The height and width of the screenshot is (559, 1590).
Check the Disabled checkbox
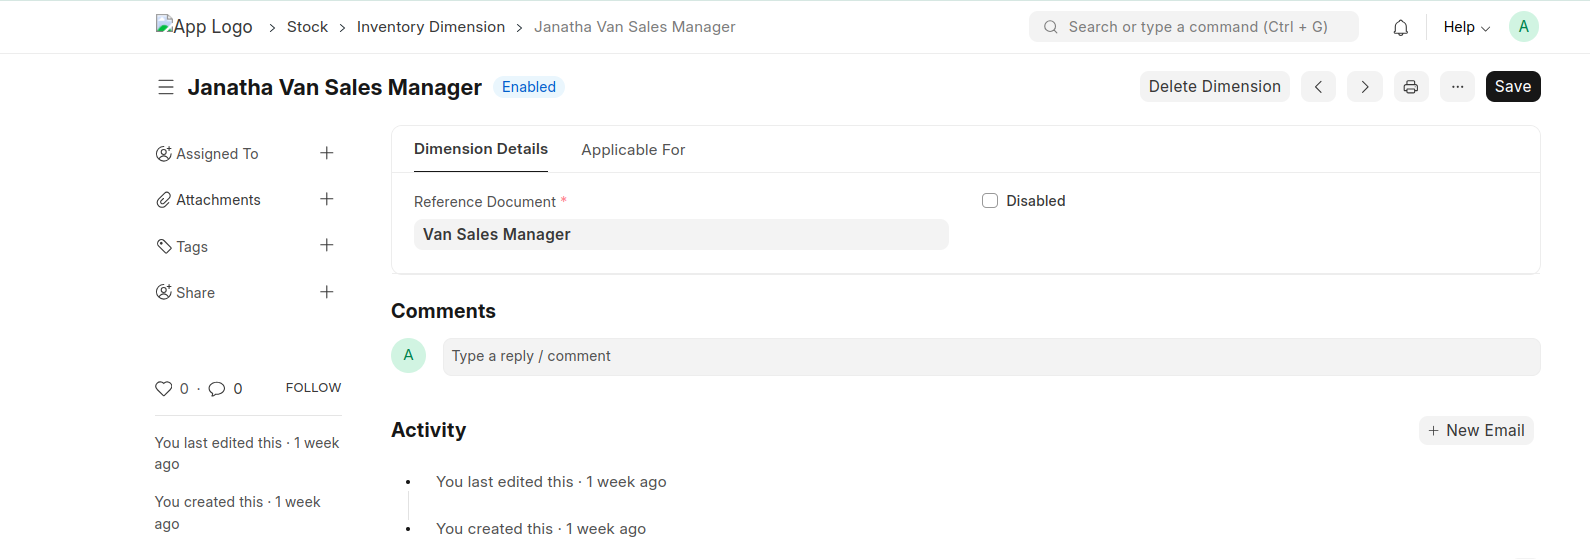[990, 201]
